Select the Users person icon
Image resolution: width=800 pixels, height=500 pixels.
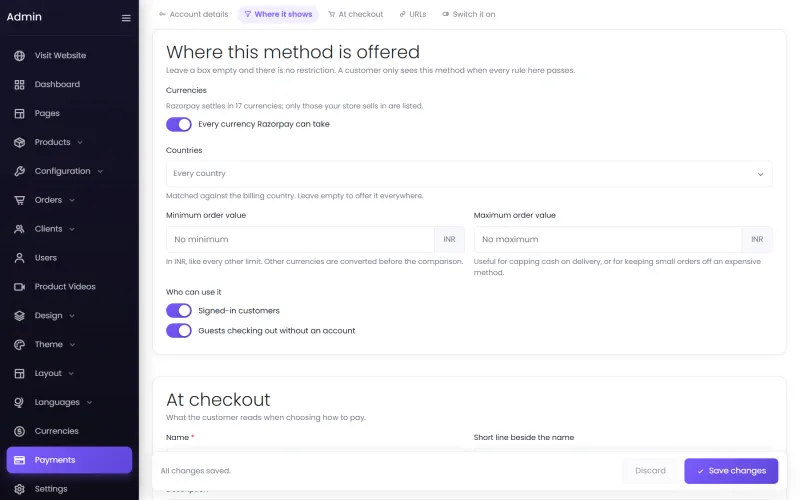[19, 258]
